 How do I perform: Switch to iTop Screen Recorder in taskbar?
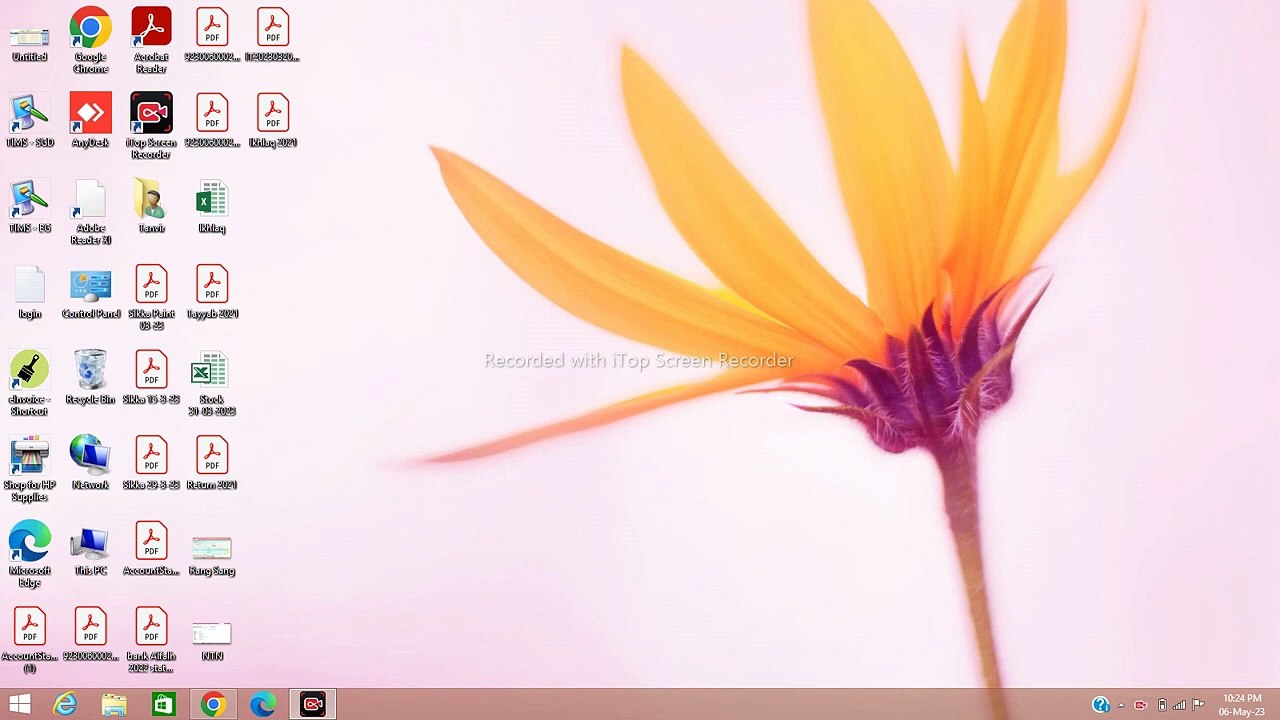coord(313,705)
